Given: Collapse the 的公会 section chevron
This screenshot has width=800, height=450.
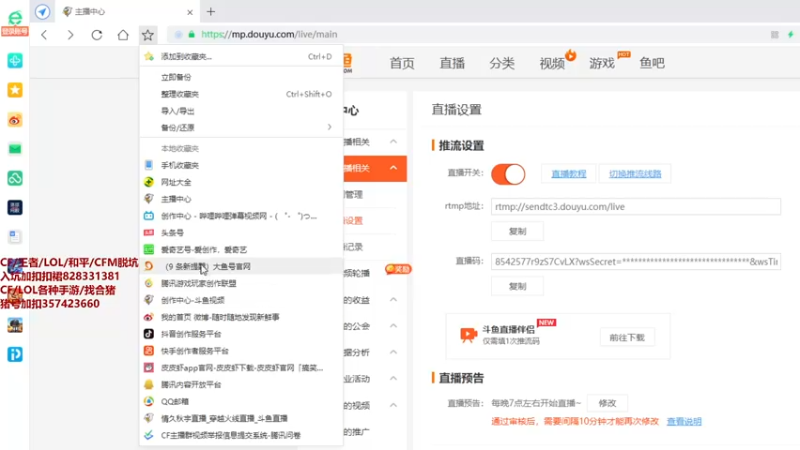Looking at the screenshot, I should pos(393,326).
